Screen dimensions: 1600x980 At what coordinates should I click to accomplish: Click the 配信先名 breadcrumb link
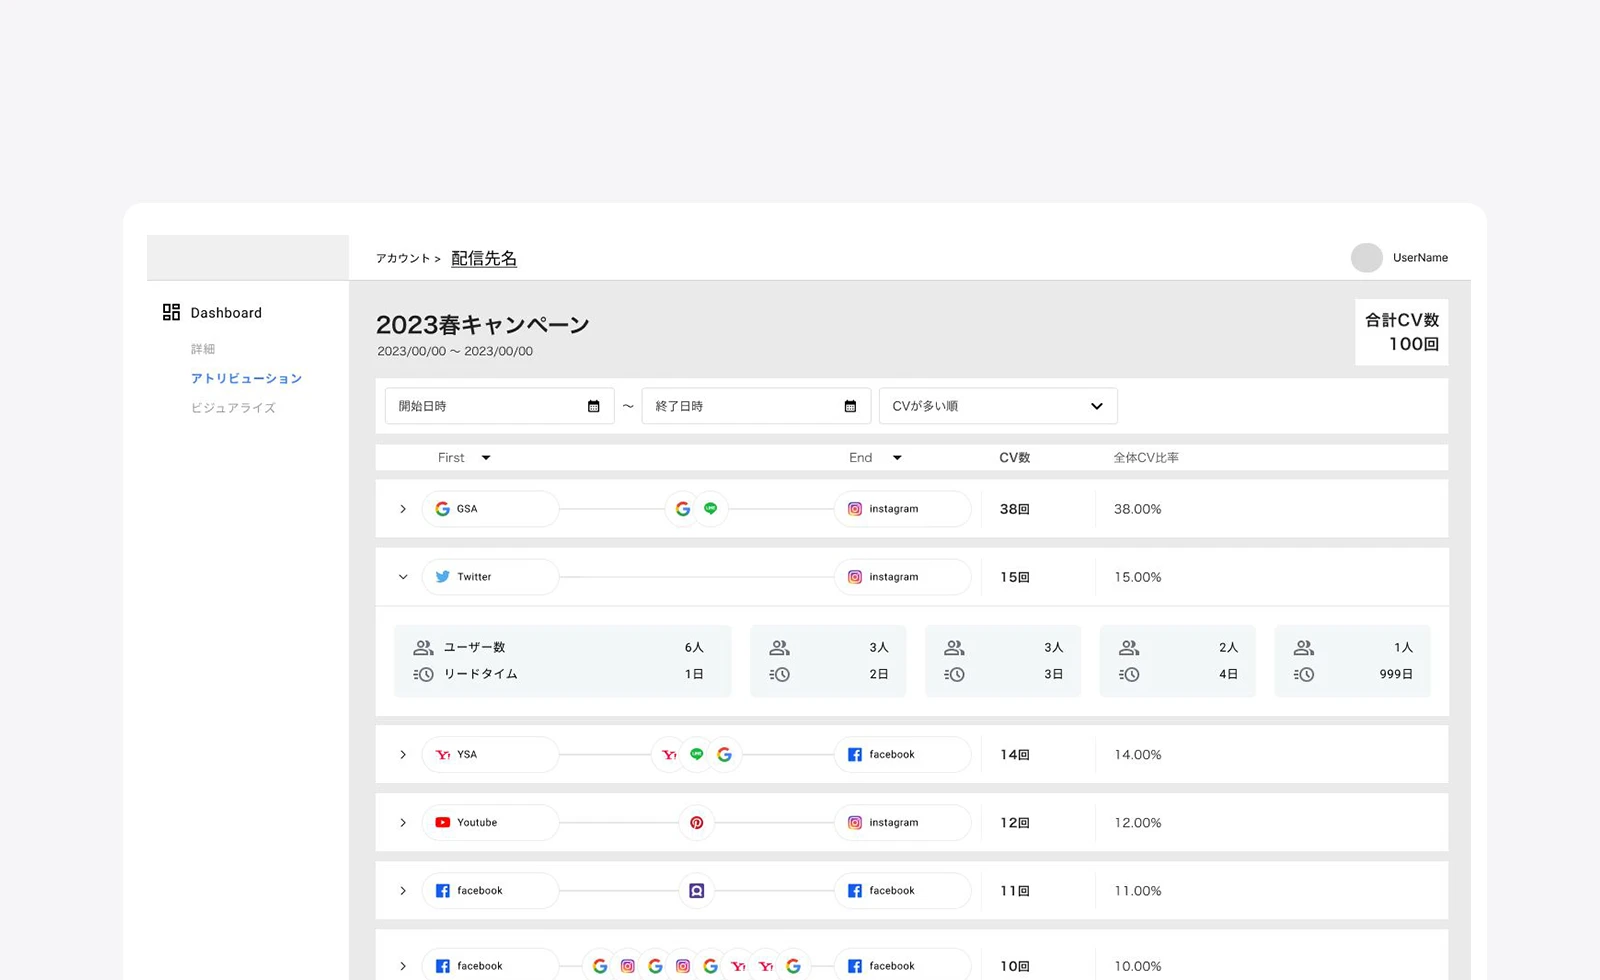click(484, 258)
